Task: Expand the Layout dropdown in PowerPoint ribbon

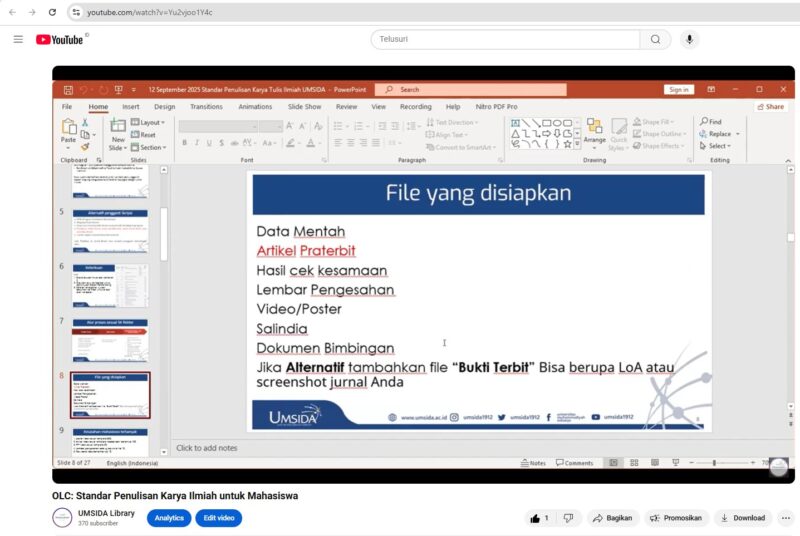Action: tap(151, 122)
